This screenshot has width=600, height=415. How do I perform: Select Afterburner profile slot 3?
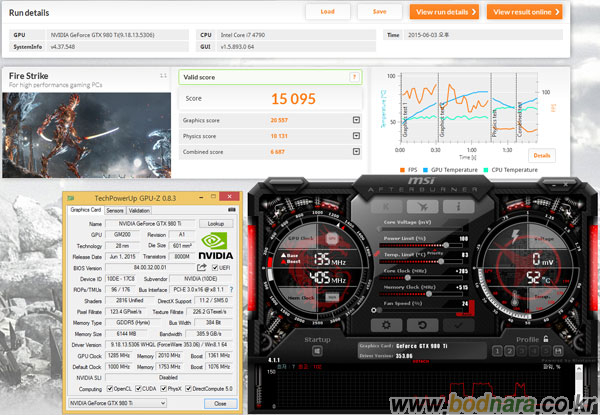pyautogui.click(x=522, y=351)
